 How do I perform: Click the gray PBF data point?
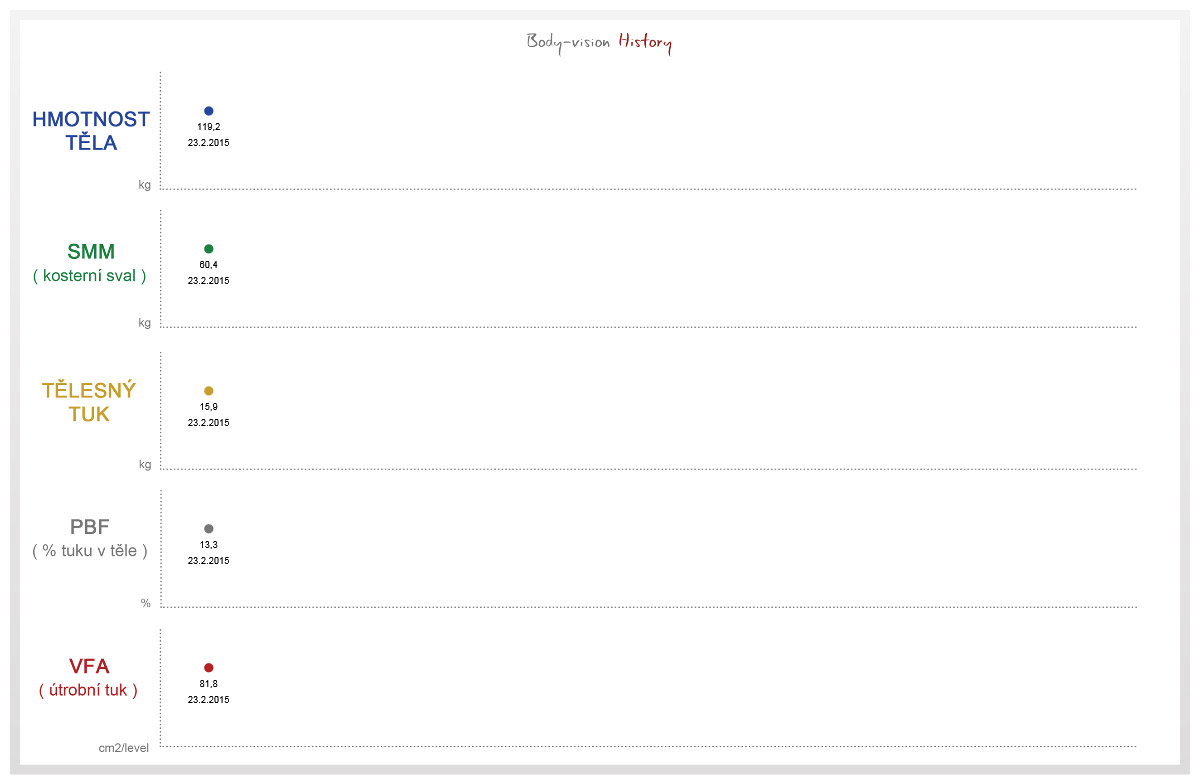pos(209,529)
